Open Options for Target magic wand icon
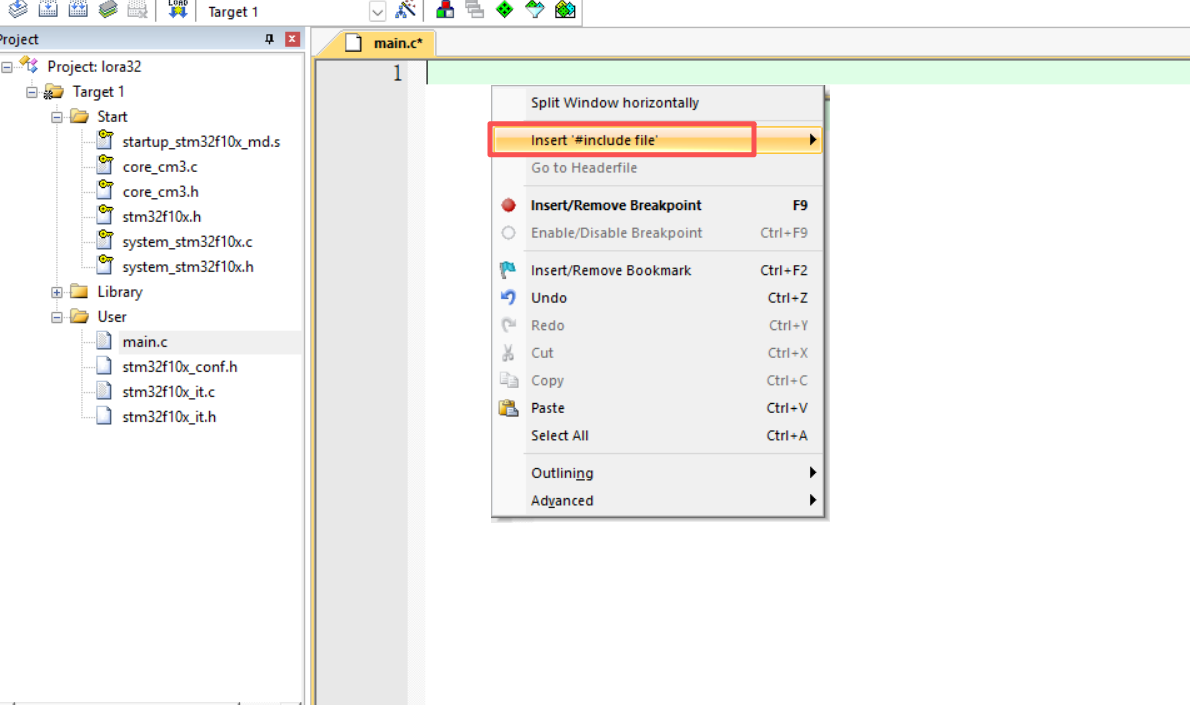Screen dimensions: 1190x705 click(x=405, y=10)
